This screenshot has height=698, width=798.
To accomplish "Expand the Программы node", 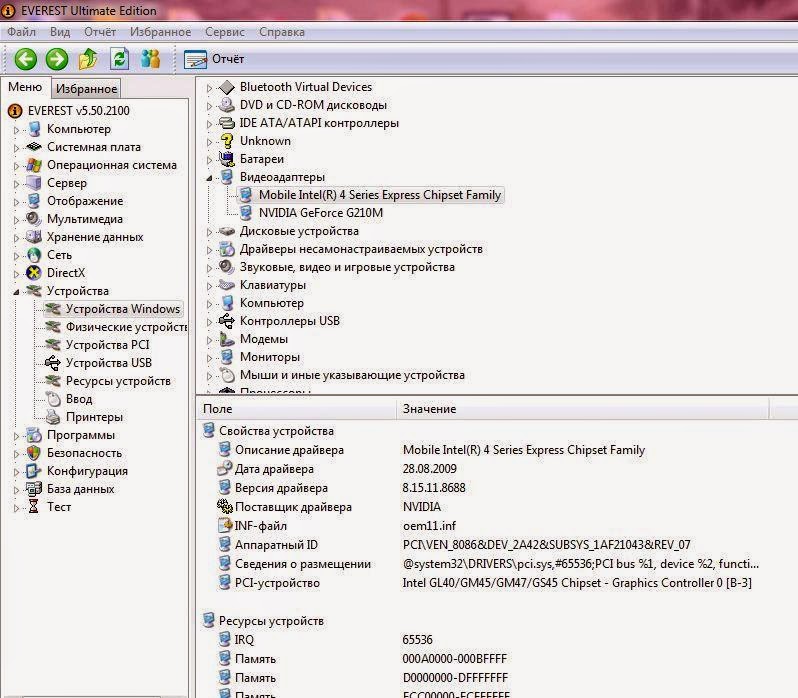I will [x=16, y=436].
